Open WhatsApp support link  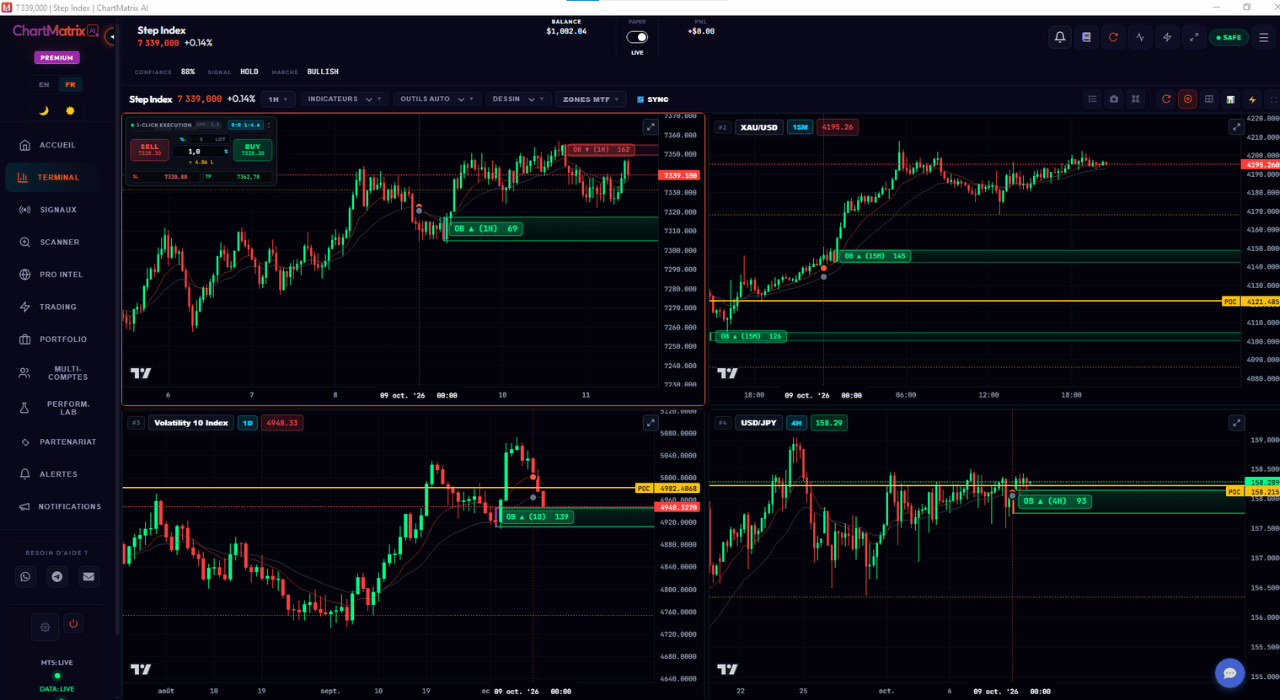(x=26, y=576)
